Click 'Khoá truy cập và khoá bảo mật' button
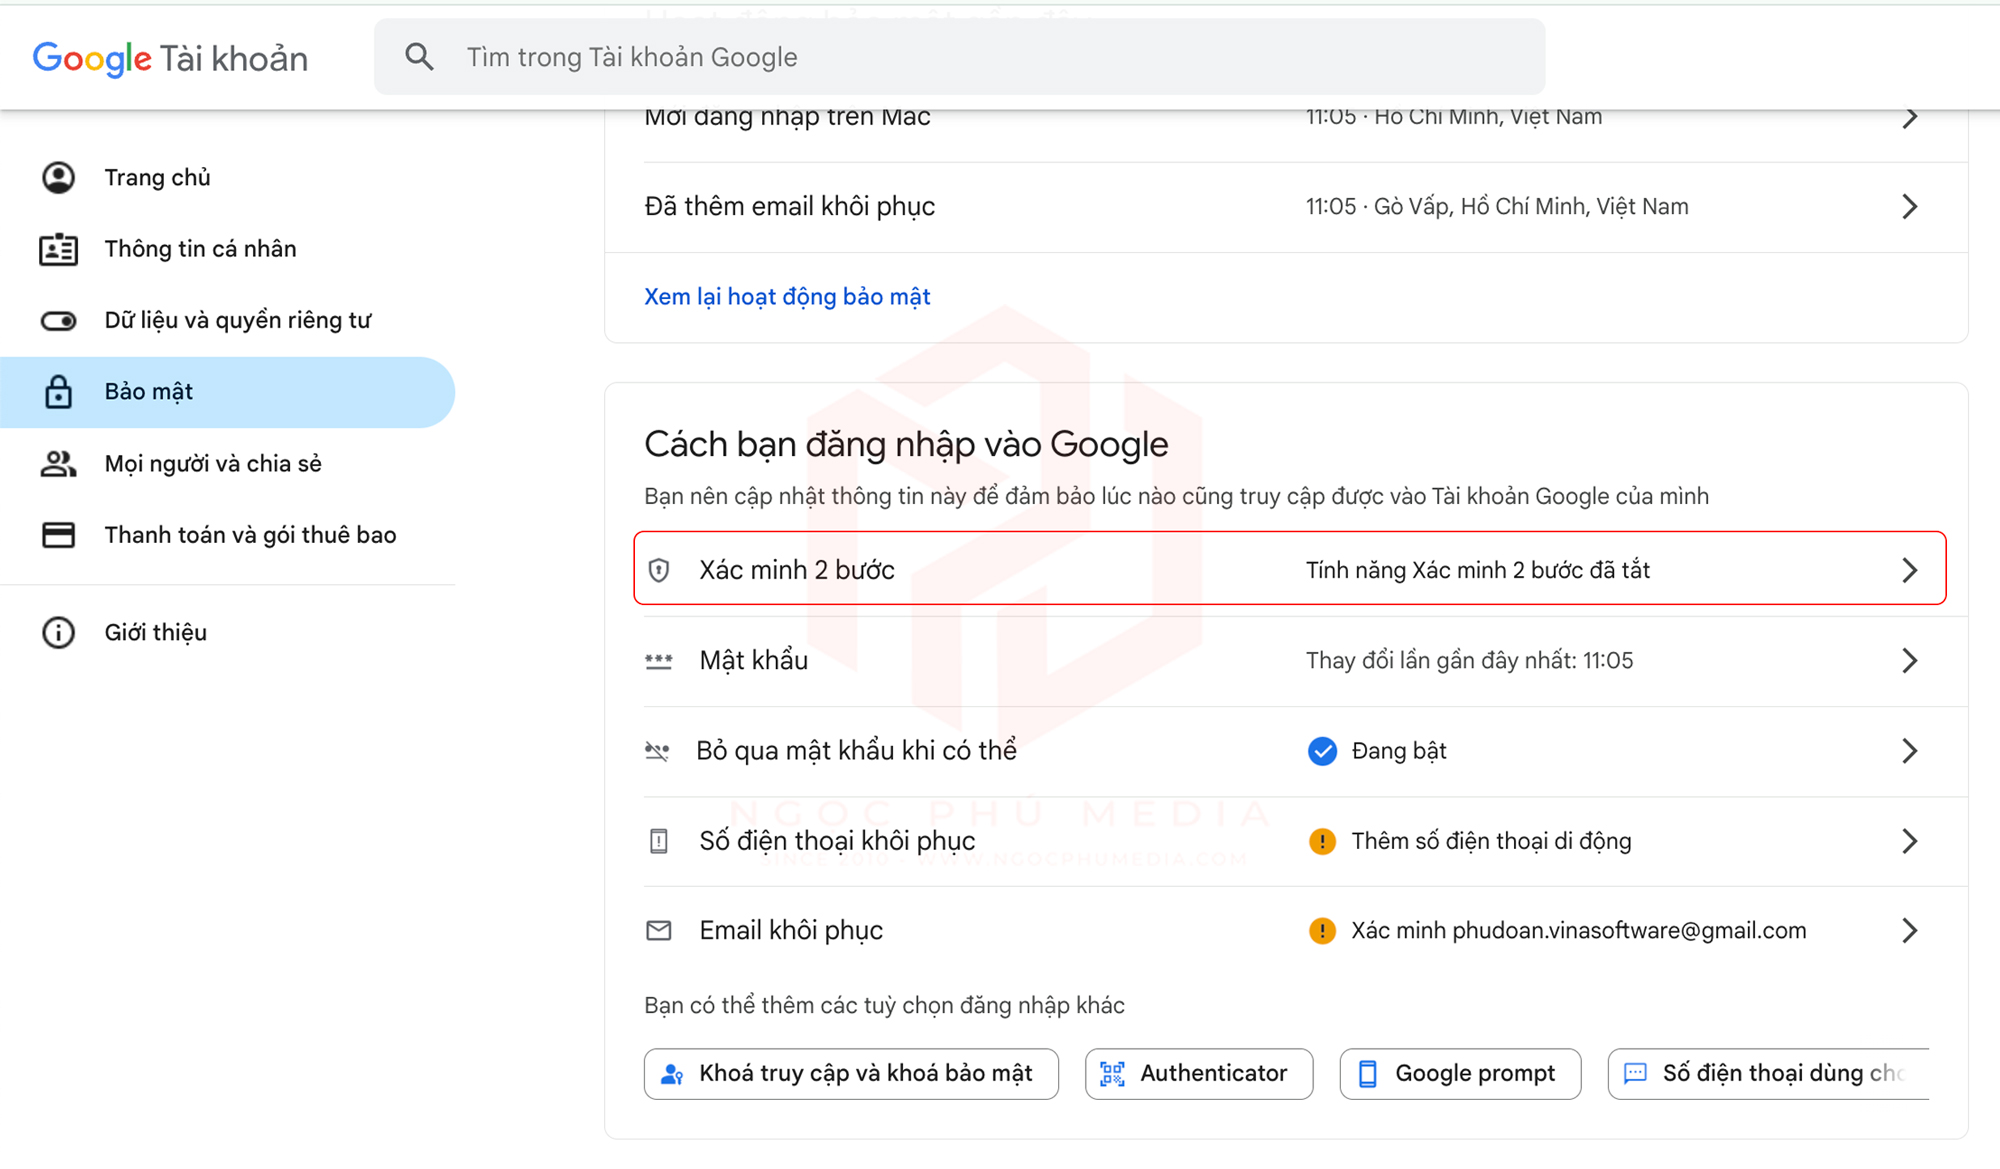2000x1169 pixels. pos(851,1074)
